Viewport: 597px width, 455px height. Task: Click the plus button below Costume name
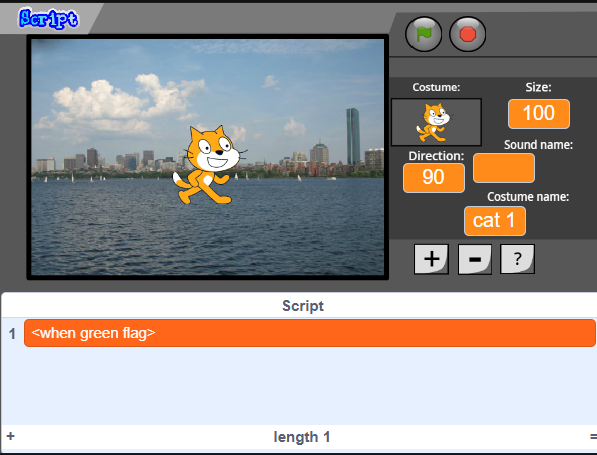pyautogui.click(x=431, y=259)
